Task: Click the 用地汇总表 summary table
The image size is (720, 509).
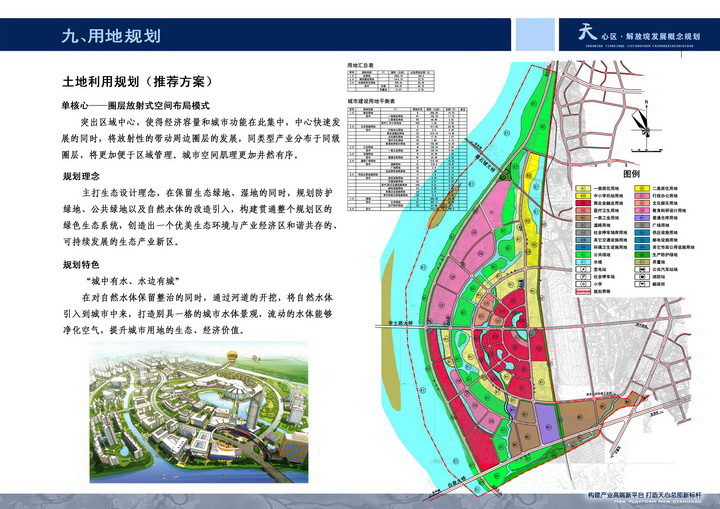Action: tap(390, 81)
